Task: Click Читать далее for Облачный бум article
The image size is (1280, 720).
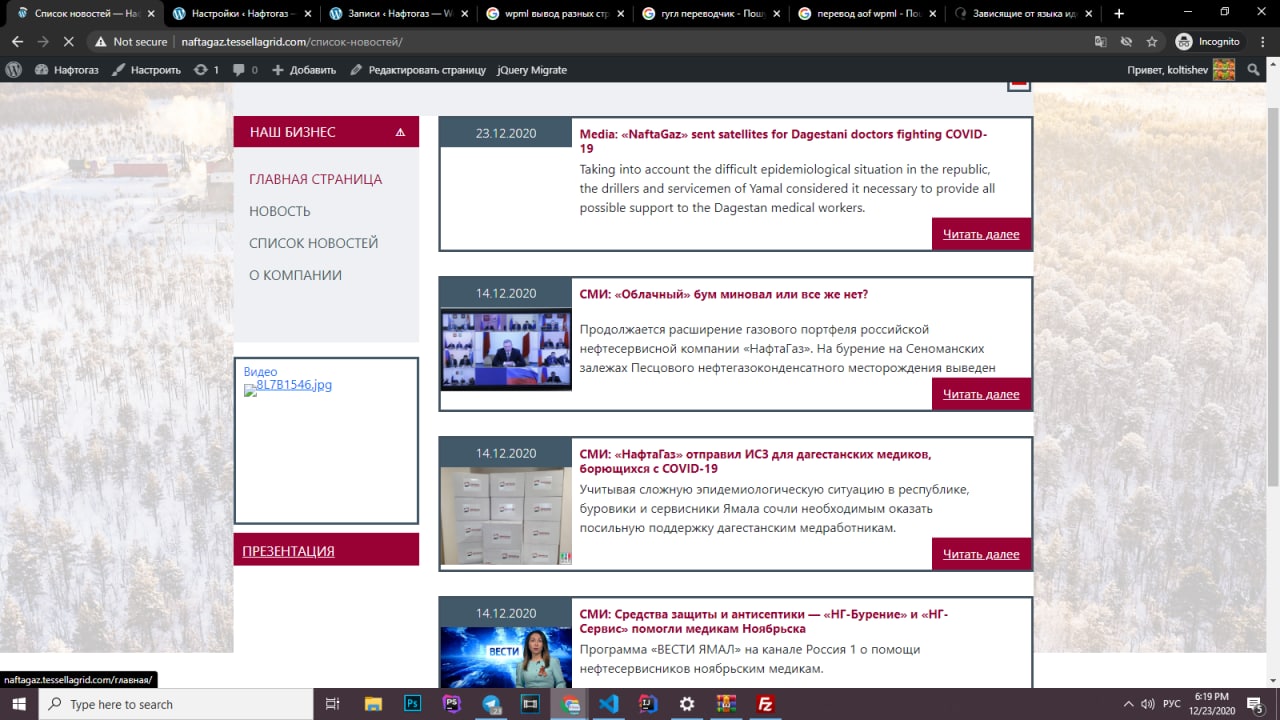Action: point(981,394)
